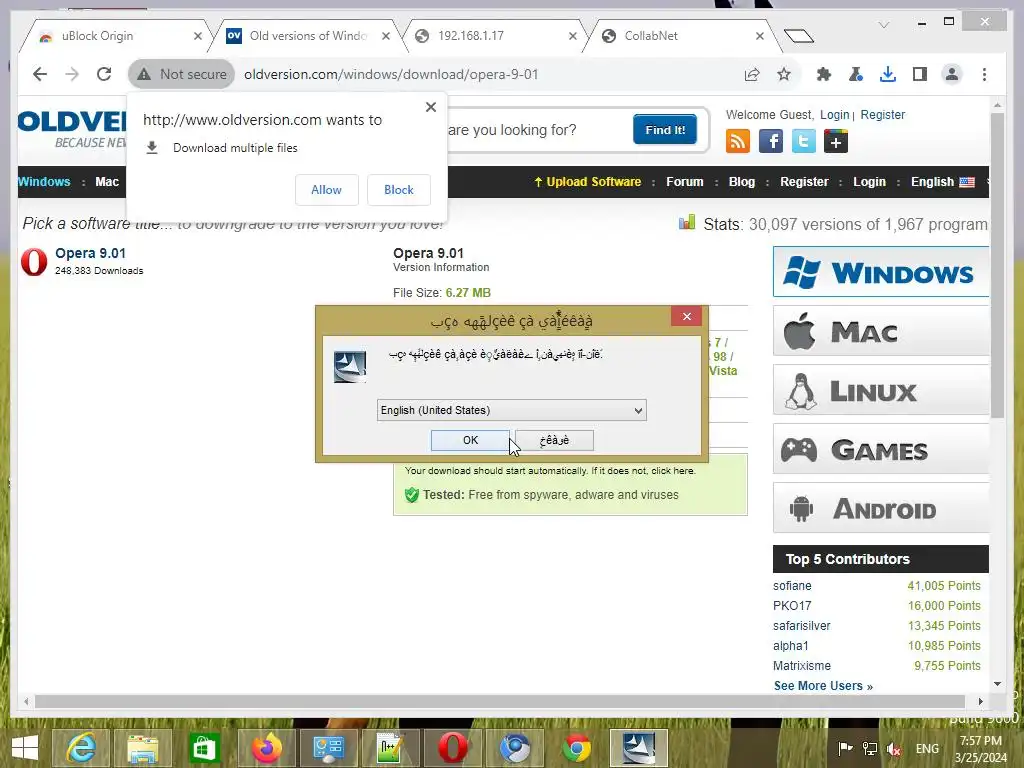The width and height of the screenshot is (1024, 768).
Task: Switch to the uBlock Origin tab
Action: 114,36
